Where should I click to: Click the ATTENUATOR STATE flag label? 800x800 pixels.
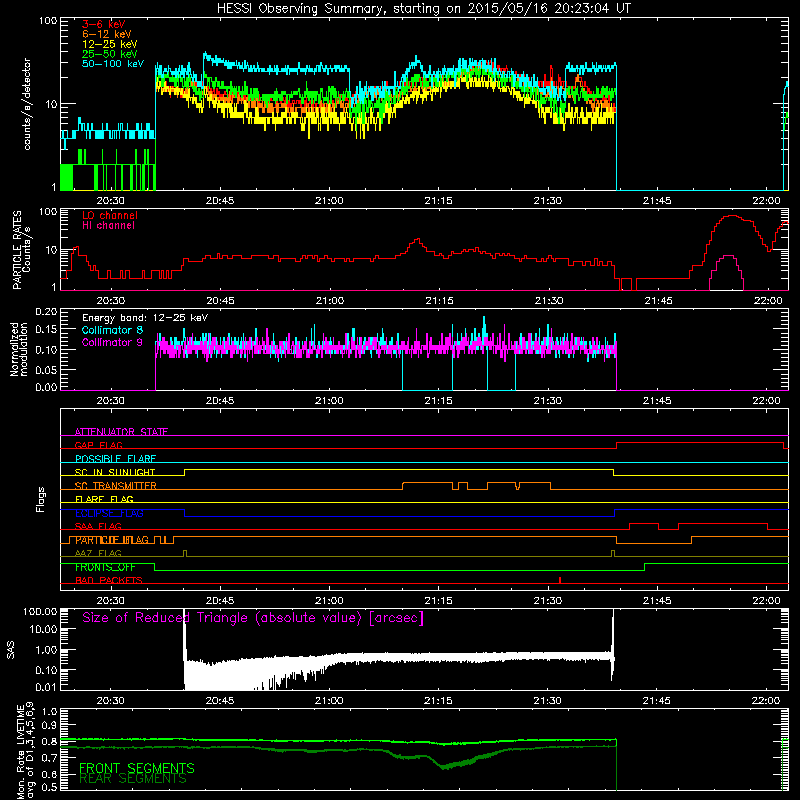(121, 432)
